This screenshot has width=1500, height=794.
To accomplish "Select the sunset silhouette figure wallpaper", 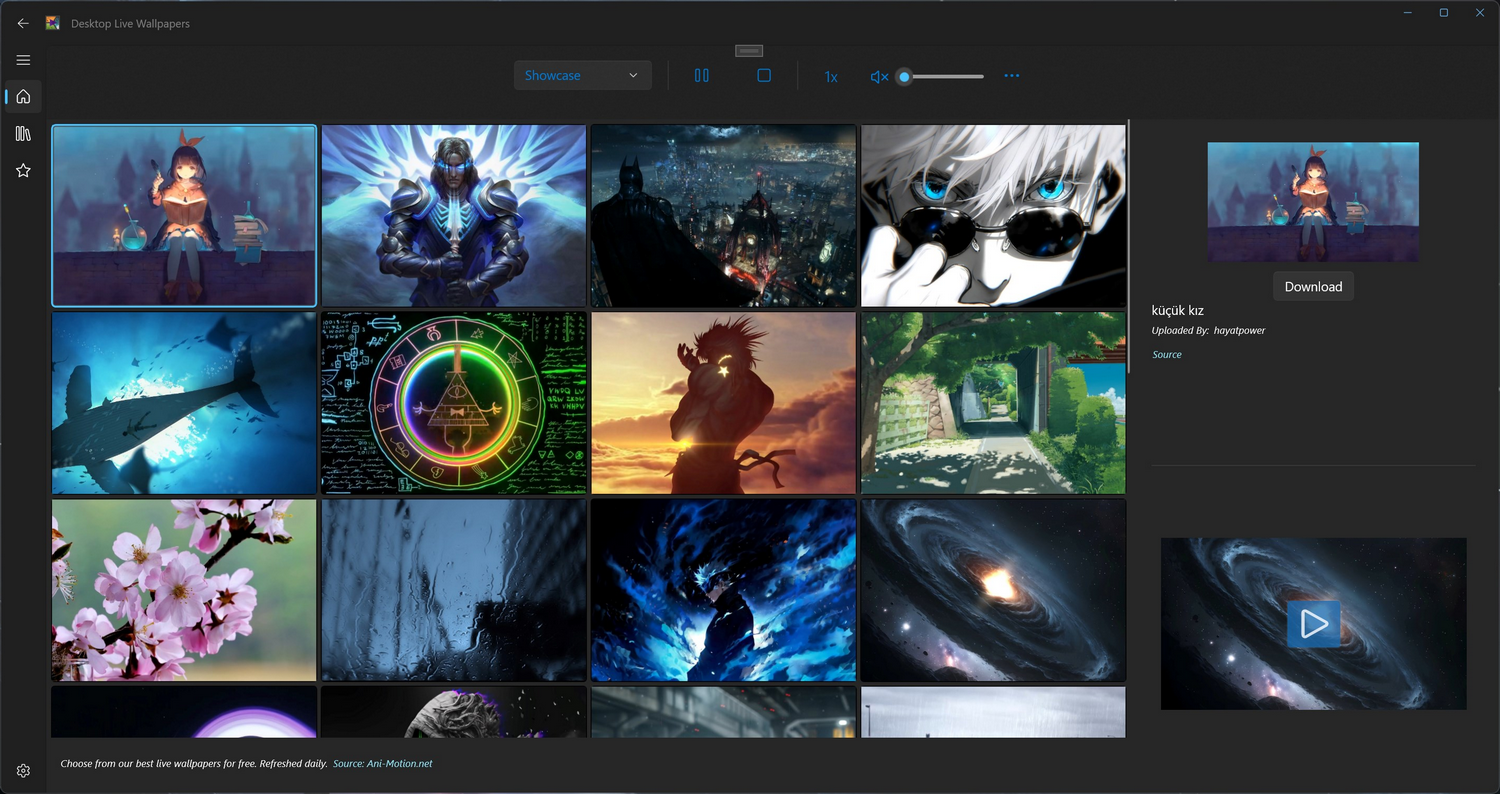I will (x=724, y=403).
